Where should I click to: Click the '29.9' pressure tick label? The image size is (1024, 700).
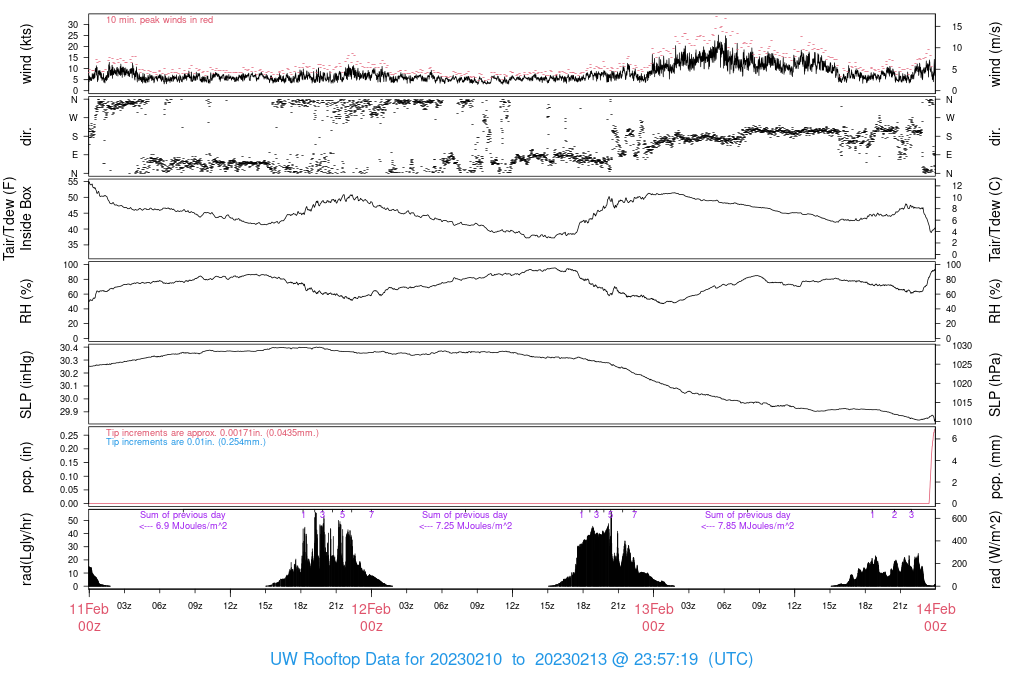tap(69, 411)
